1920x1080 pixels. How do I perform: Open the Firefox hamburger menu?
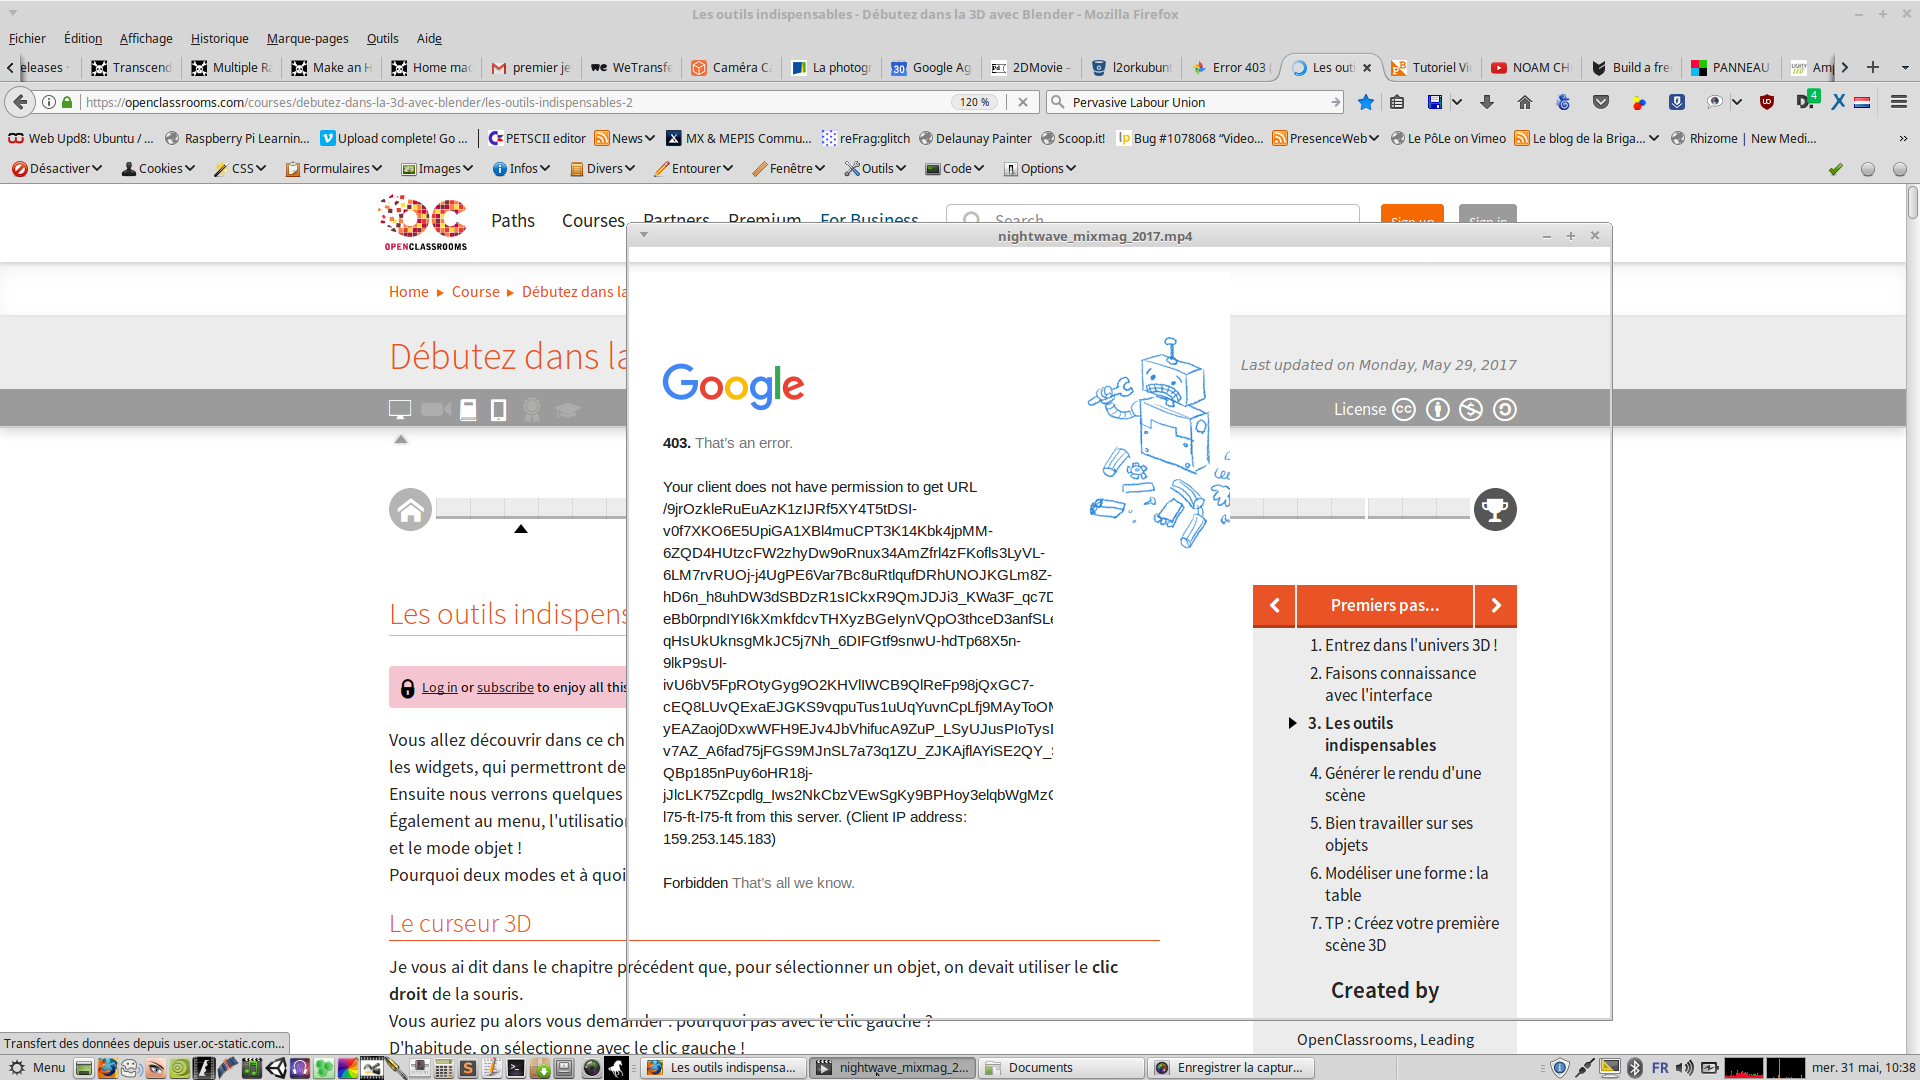pyautogui.click(x=1898, y=102)
